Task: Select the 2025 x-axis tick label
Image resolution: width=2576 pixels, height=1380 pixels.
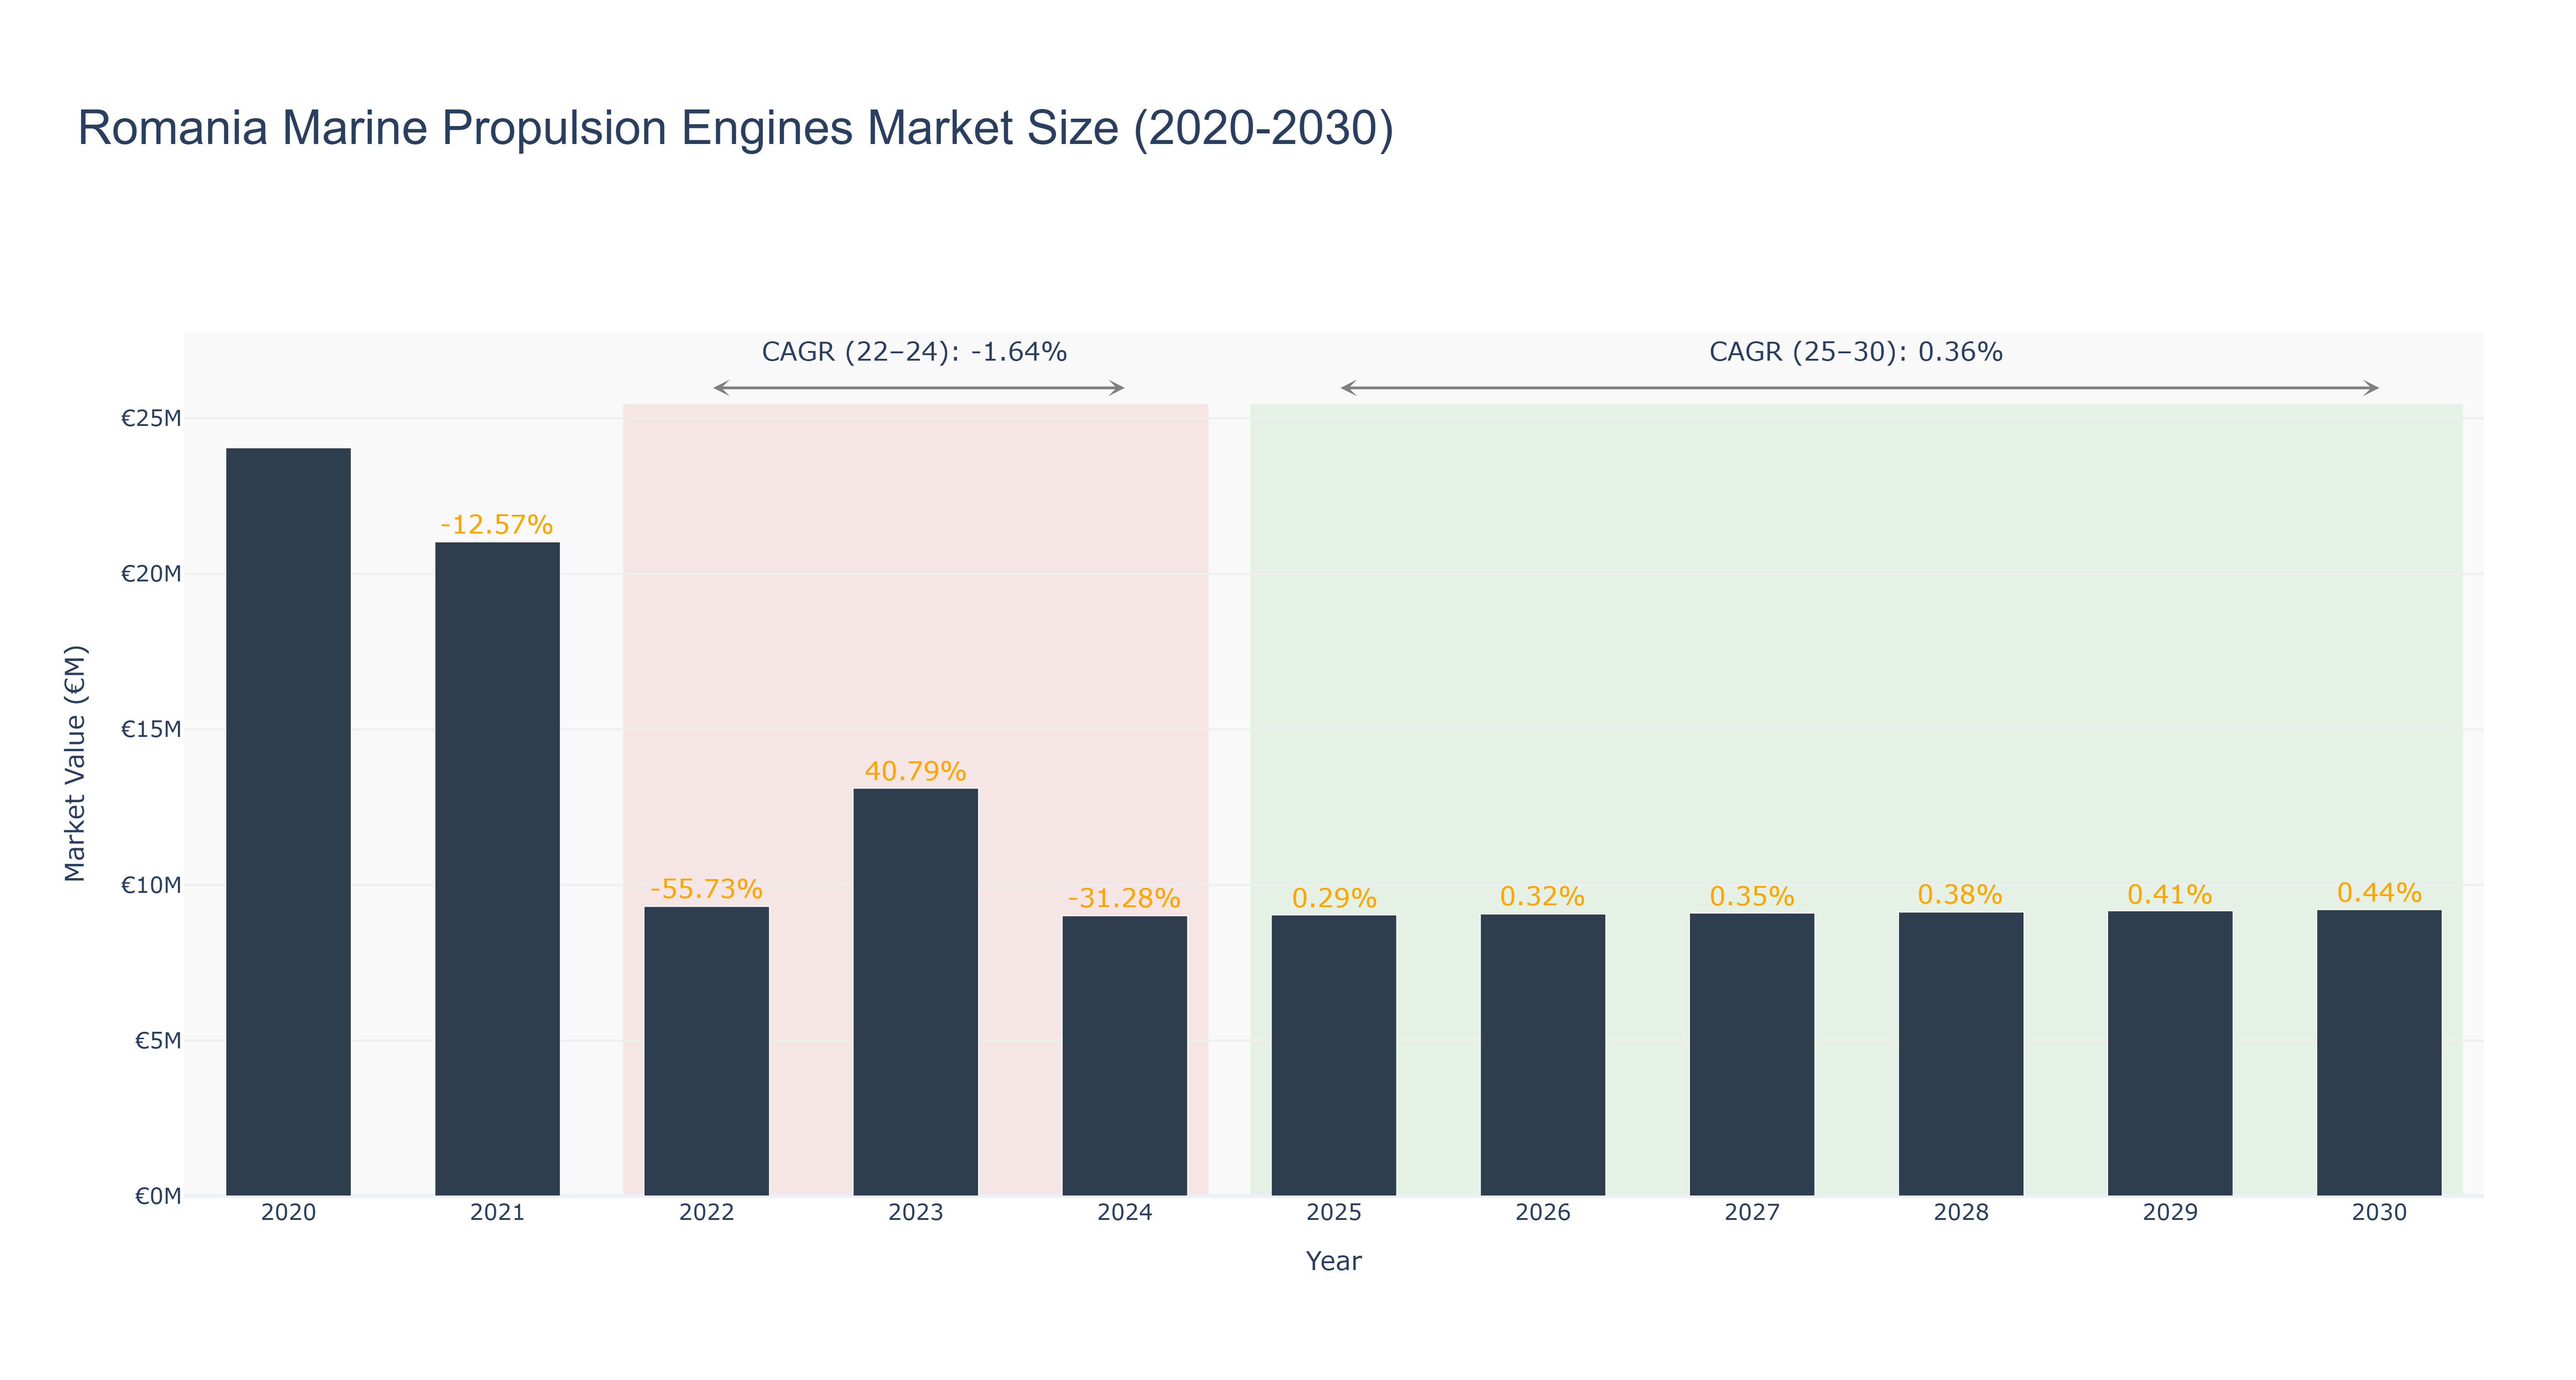Action: (1333, 1212)
